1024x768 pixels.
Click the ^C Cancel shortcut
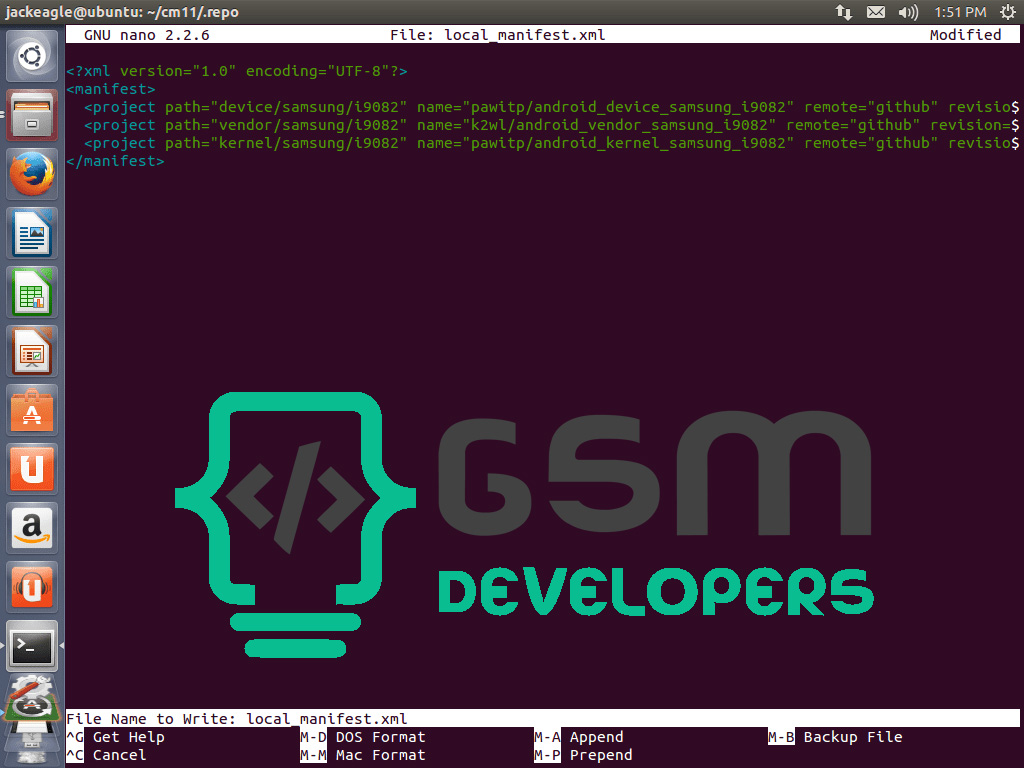tap(106, 755)
